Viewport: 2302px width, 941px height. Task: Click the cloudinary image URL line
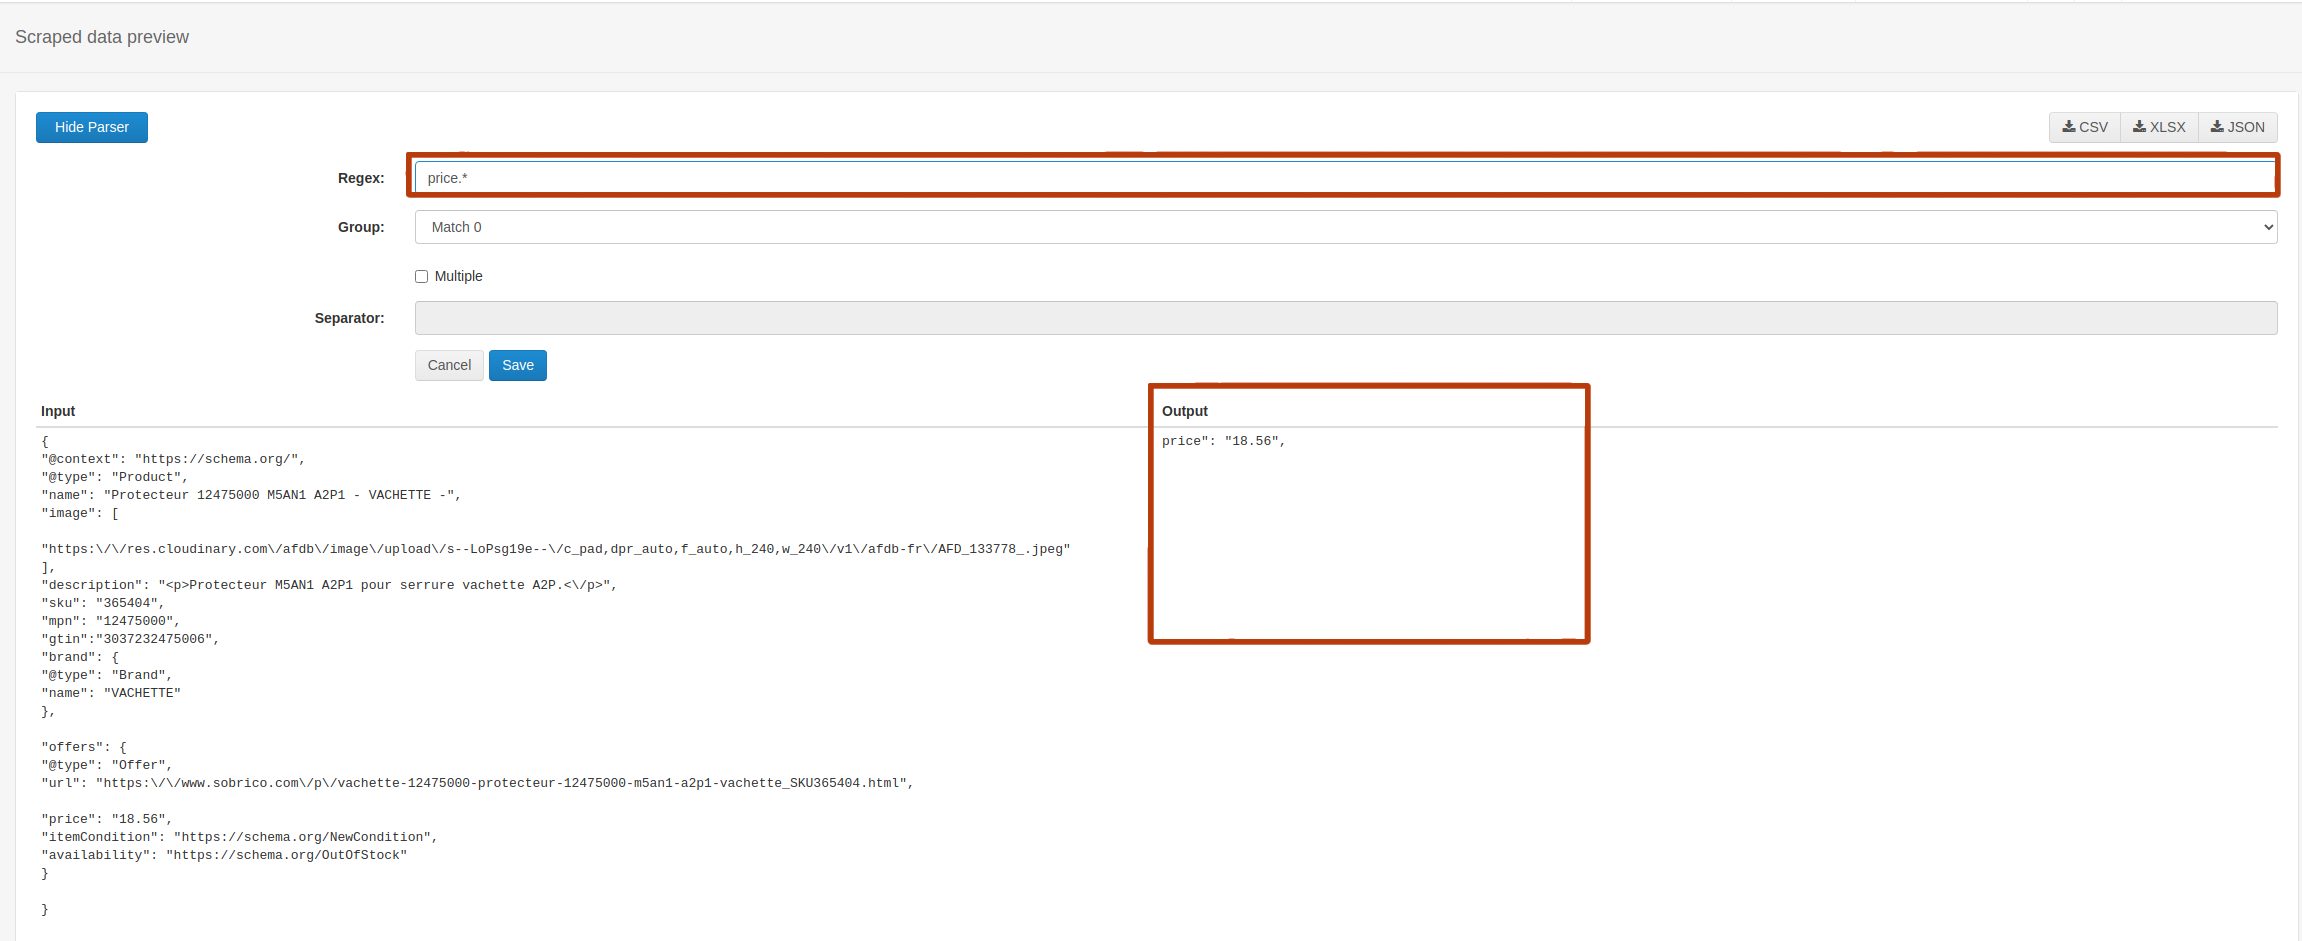click(x=555, y=549)
